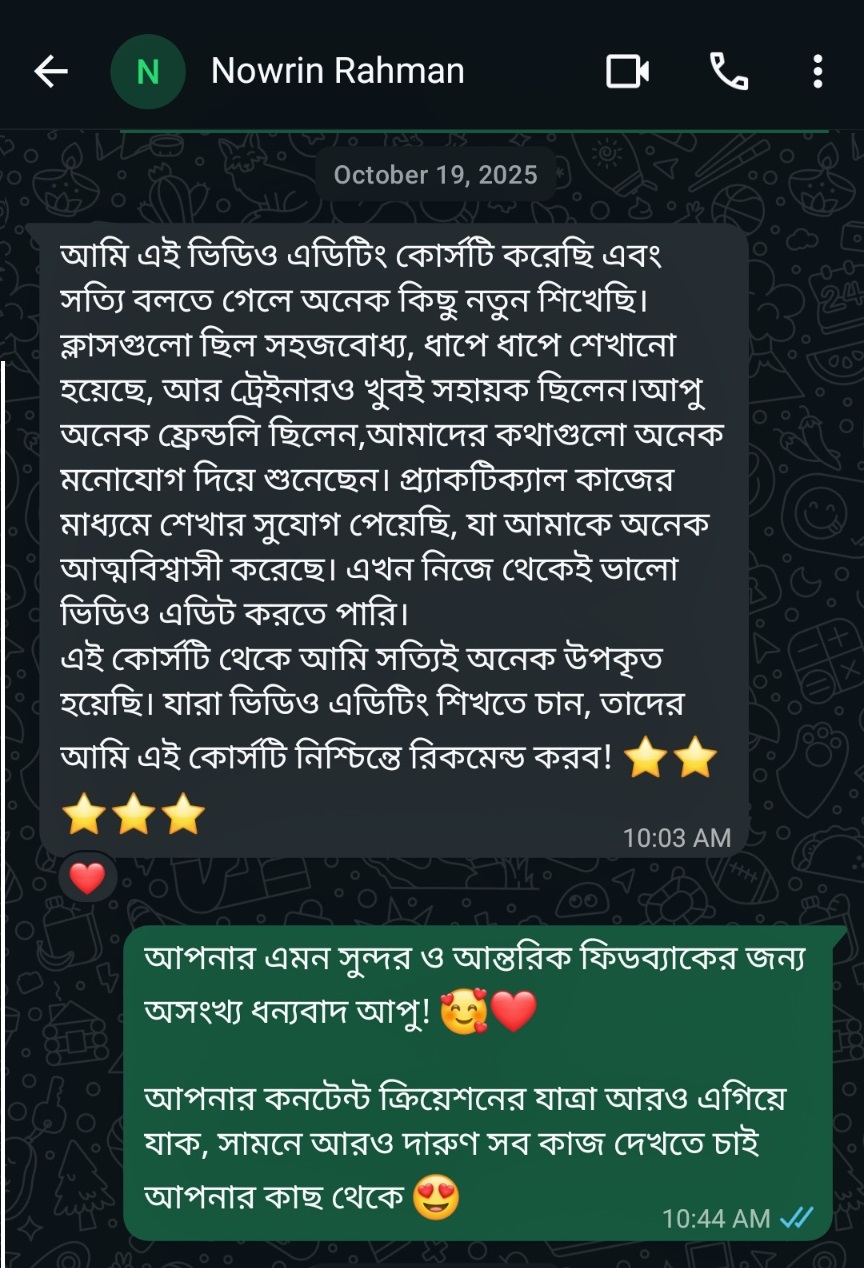Open the three-dot more options menu
Screen dimensions: 864x1268
coord(817,72)
